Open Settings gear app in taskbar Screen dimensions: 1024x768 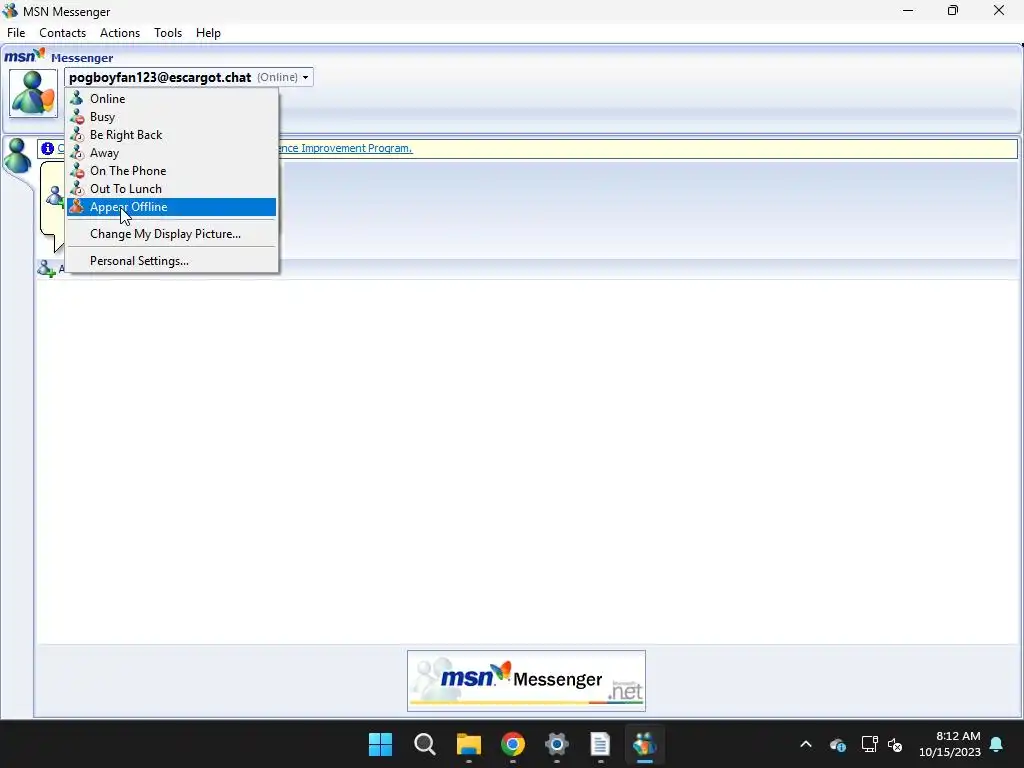pyautogui.click(x=556, y=744)
